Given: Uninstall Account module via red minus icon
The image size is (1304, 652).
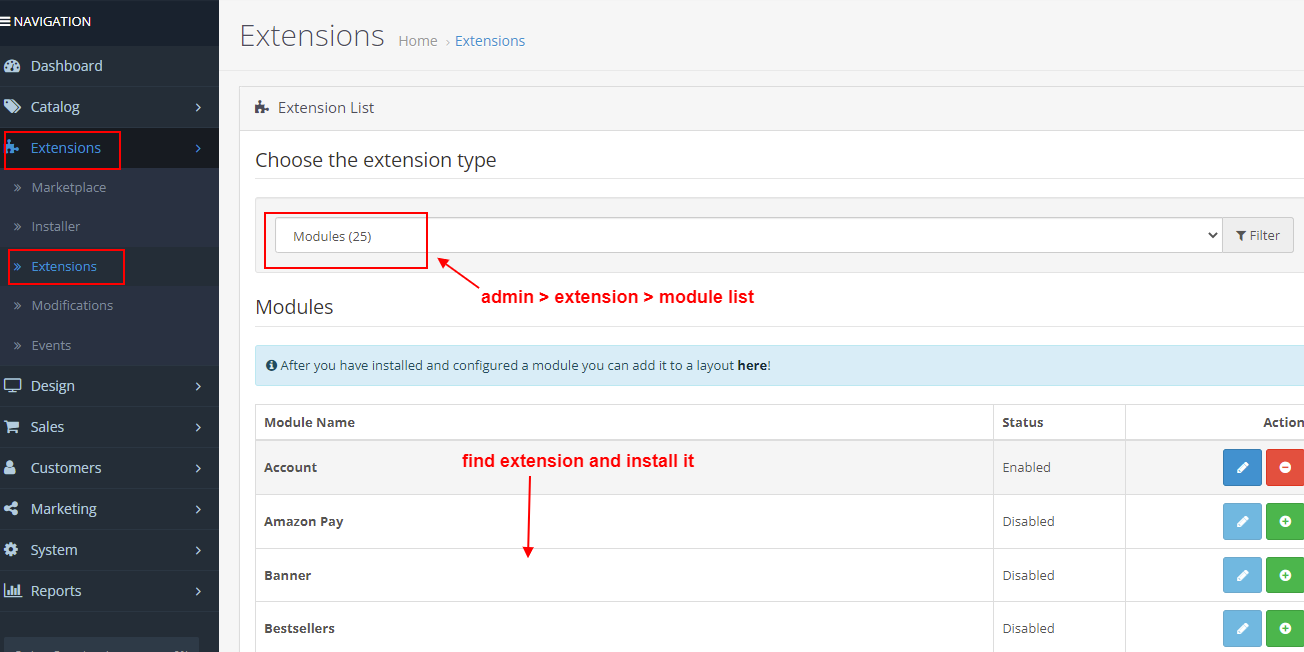Looking at the screenshot, I should point(1285,467).
